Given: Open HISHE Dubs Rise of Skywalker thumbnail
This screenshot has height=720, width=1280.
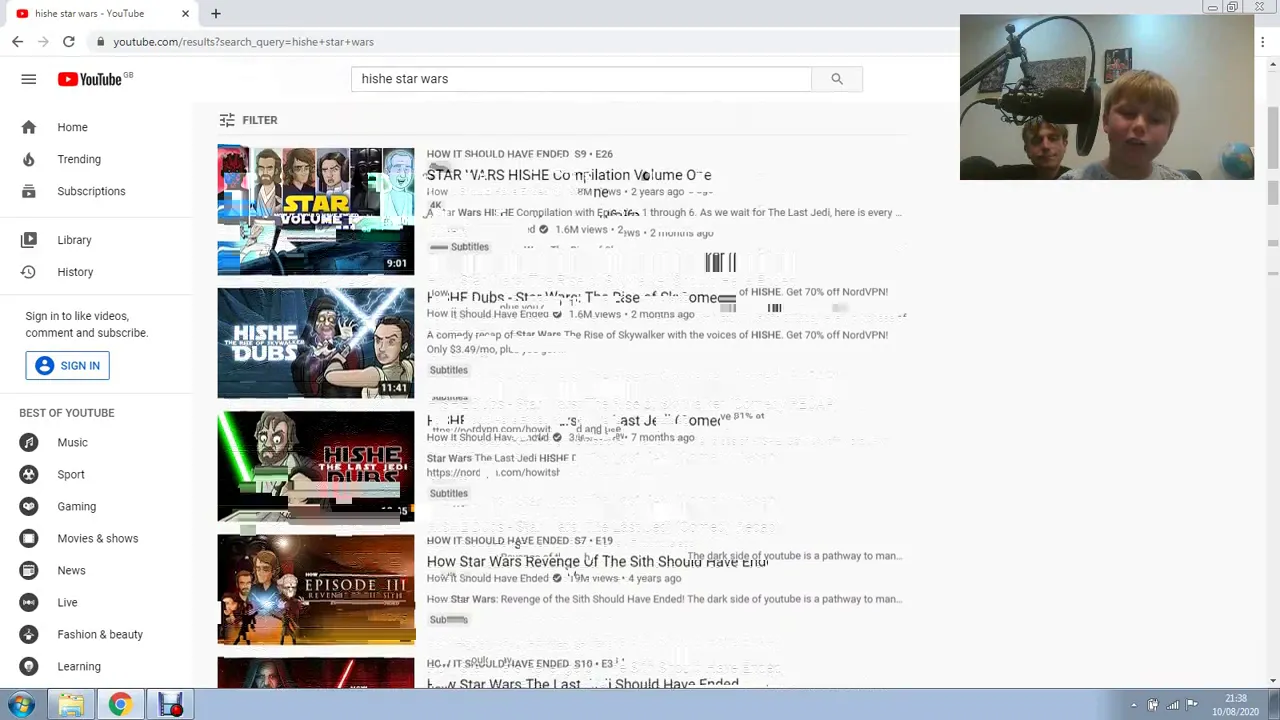Looking at the screenshot, I should click(x=316, y=343).
